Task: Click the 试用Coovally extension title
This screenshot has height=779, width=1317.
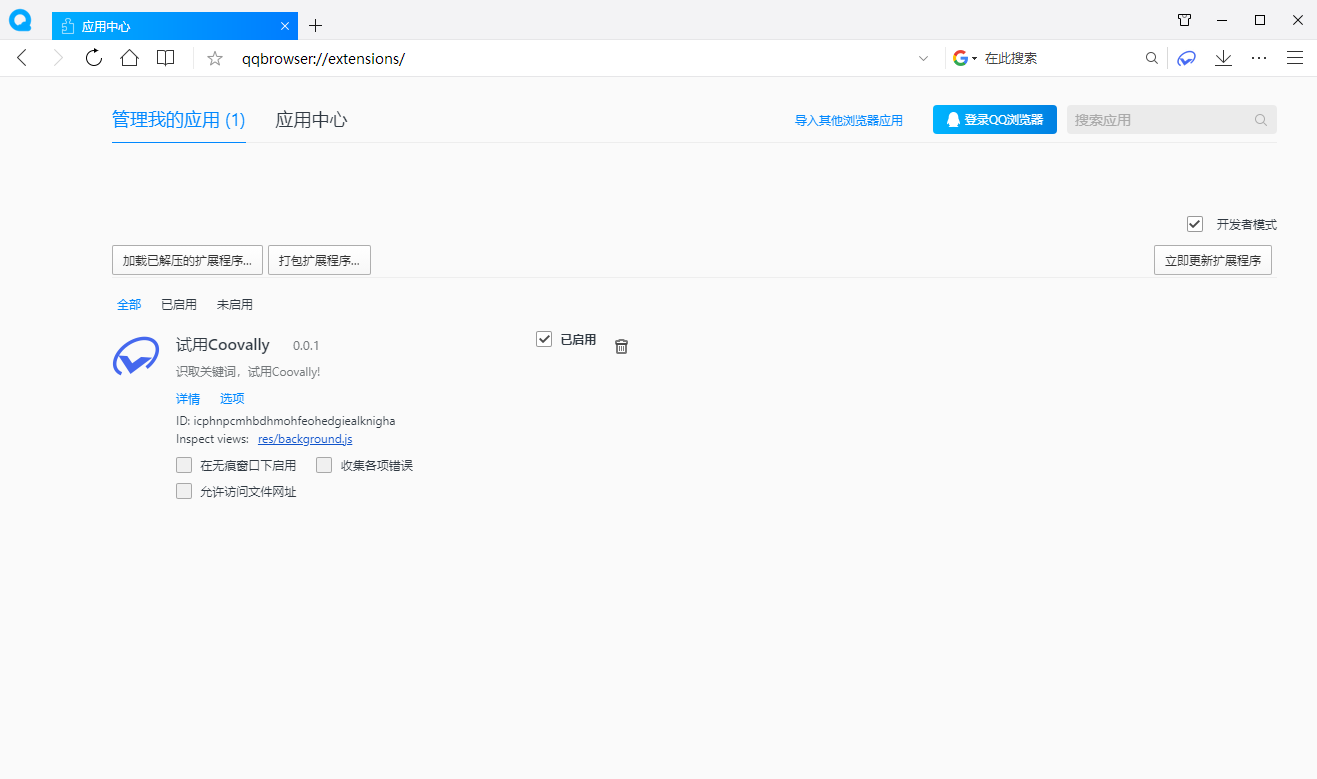Action: (x=223, y=345)
